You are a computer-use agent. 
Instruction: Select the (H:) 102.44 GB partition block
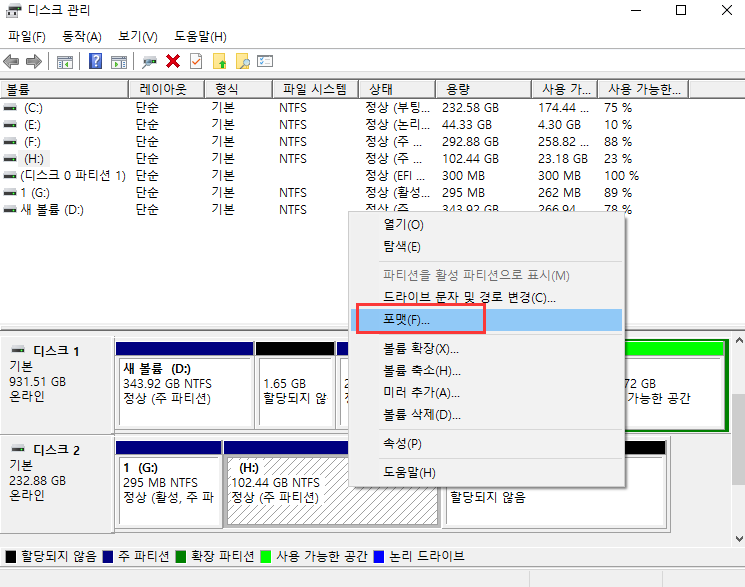333,484
